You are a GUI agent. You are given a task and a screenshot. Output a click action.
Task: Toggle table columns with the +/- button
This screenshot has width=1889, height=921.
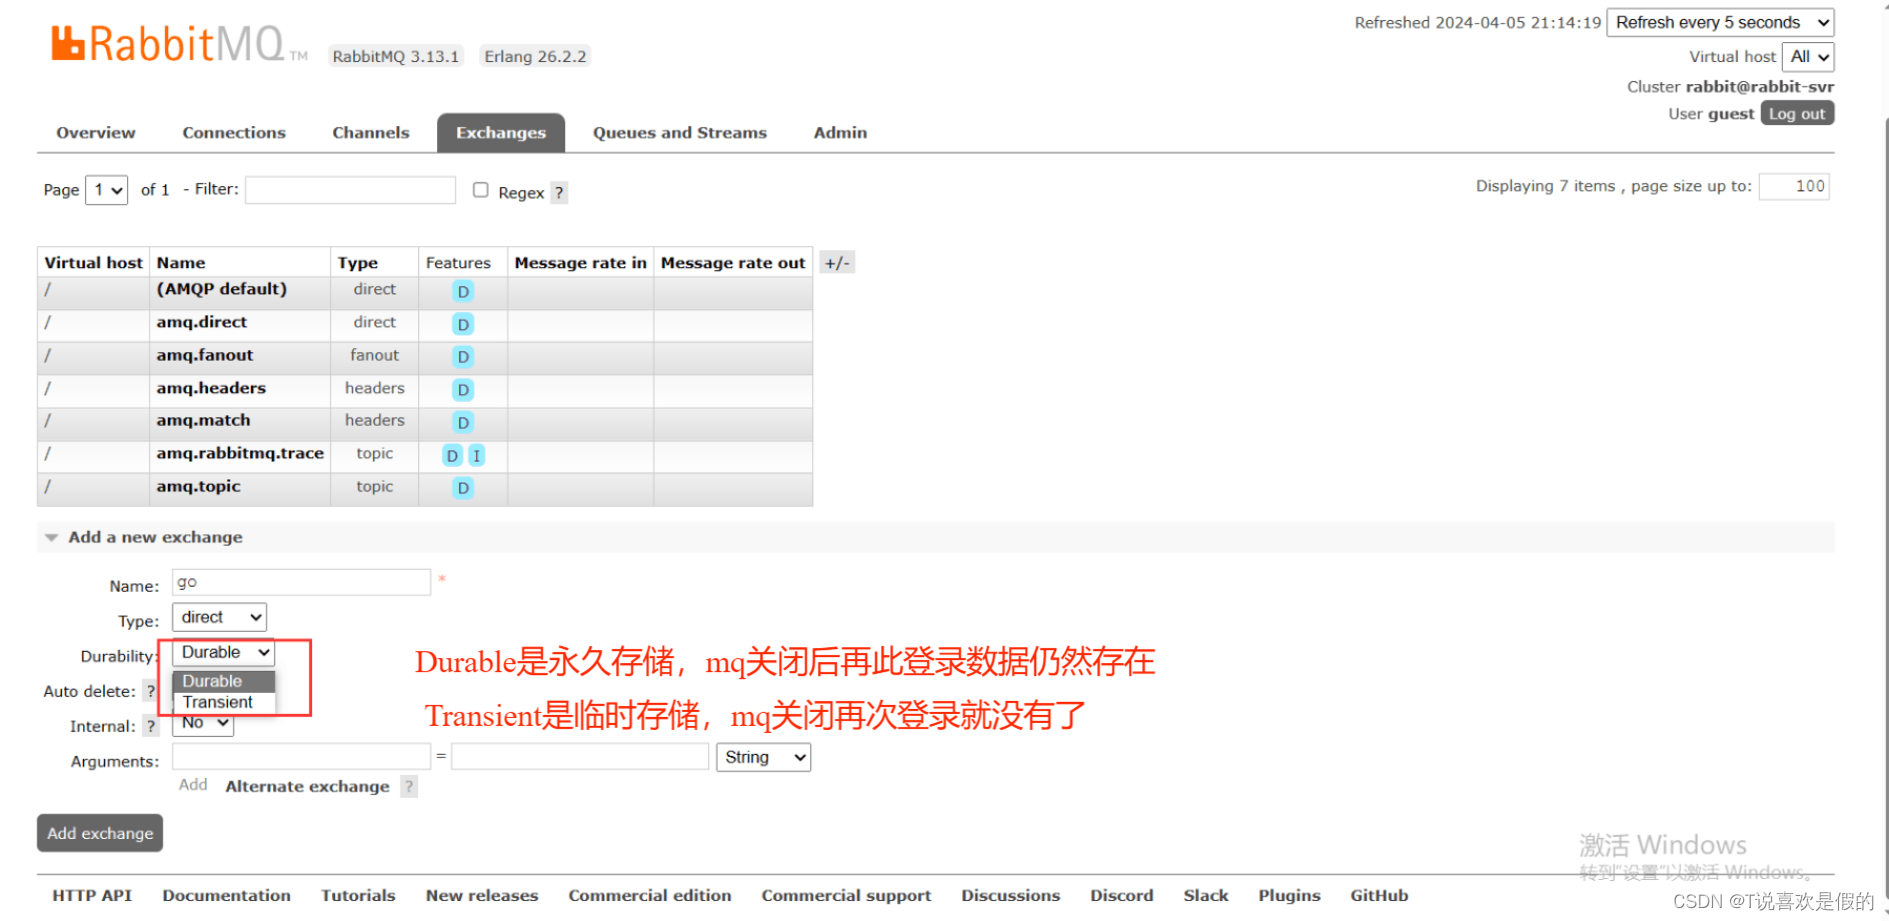(x=837, y=263)
